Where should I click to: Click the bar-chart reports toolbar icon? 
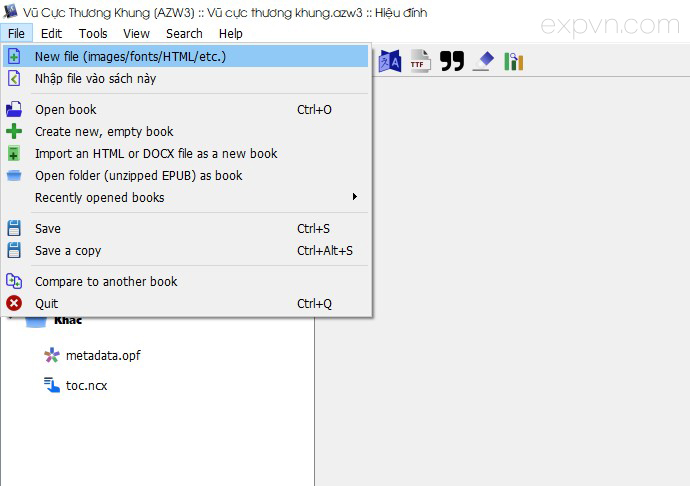coord(514,62)
